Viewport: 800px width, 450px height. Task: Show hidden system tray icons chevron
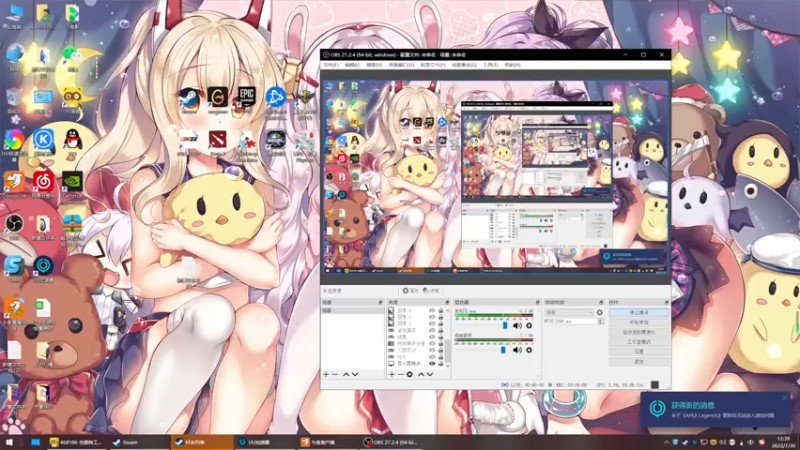666,442
